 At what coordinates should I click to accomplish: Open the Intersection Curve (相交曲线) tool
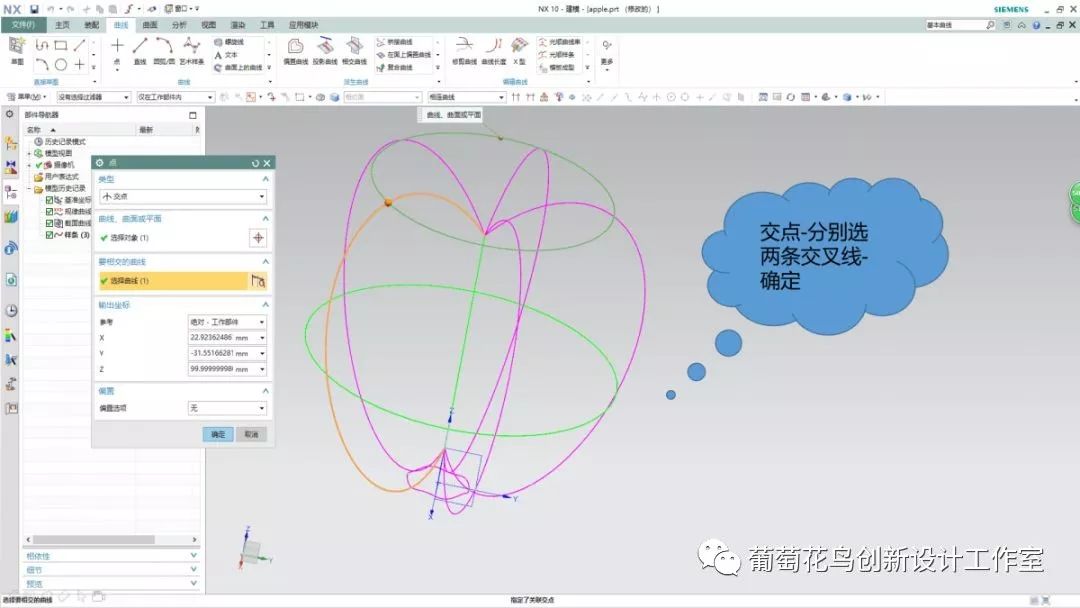(x=355, y=52)
